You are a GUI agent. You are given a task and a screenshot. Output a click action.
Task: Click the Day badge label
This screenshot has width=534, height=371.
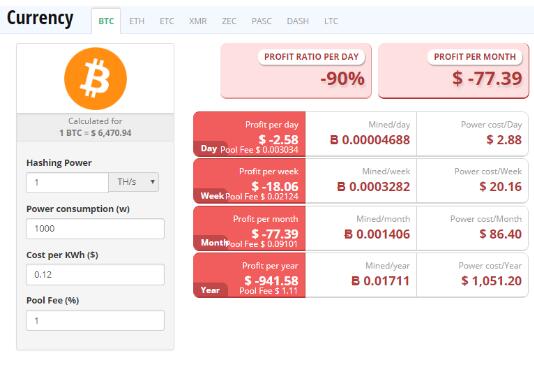click(x=209, y=149)
